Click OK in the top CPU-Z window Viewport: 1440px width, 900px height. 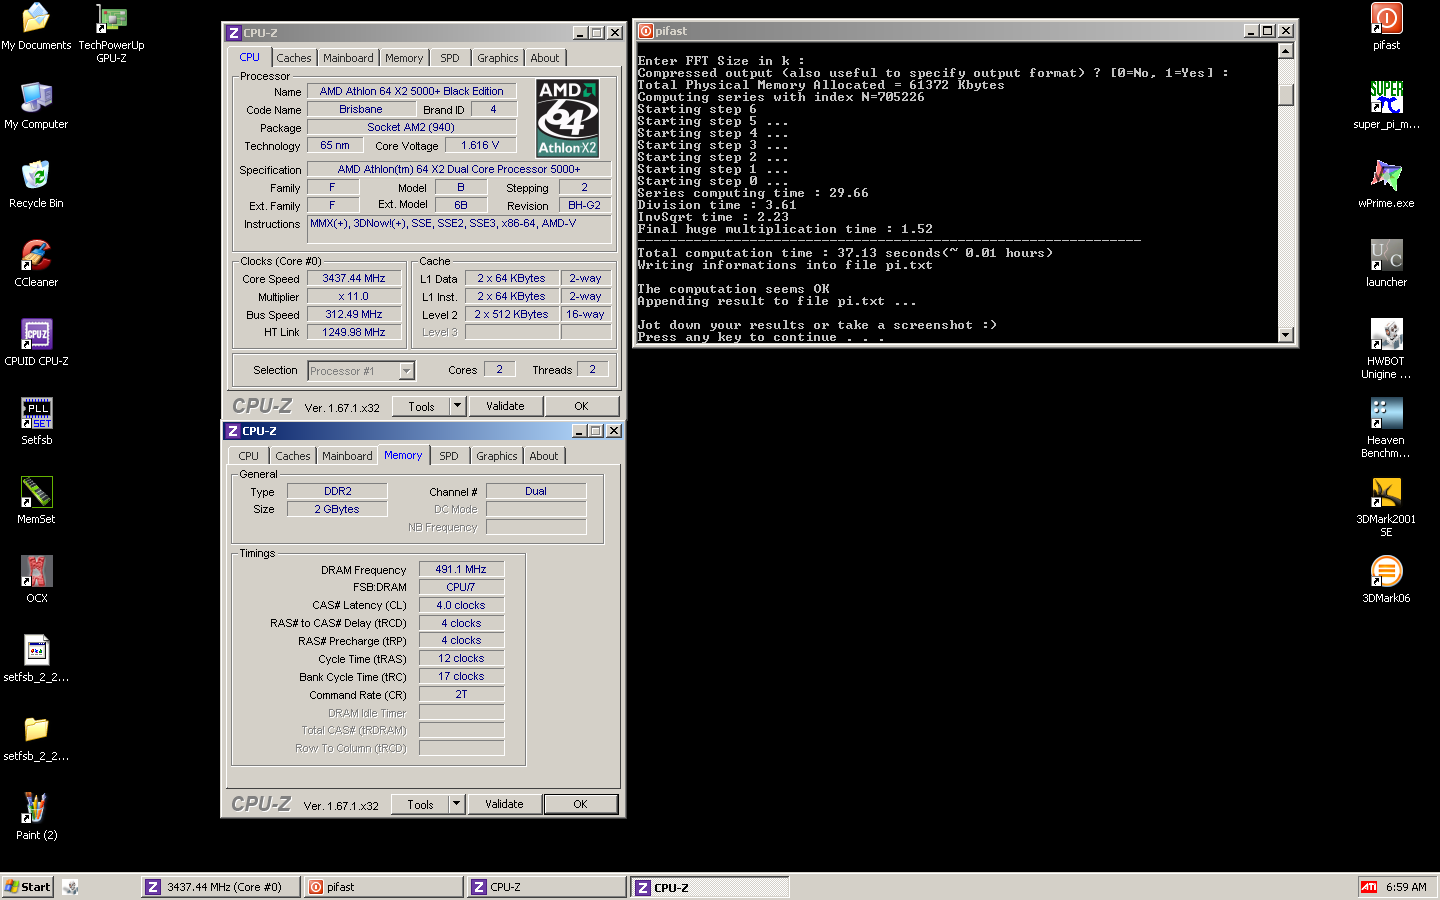[x=581, y=406]
